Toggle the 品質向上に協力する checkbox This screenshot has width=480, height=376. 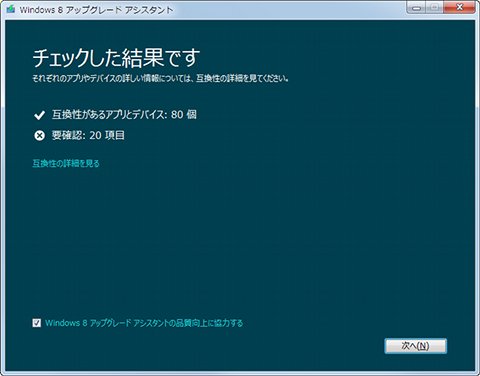click(x=37, y=323)
